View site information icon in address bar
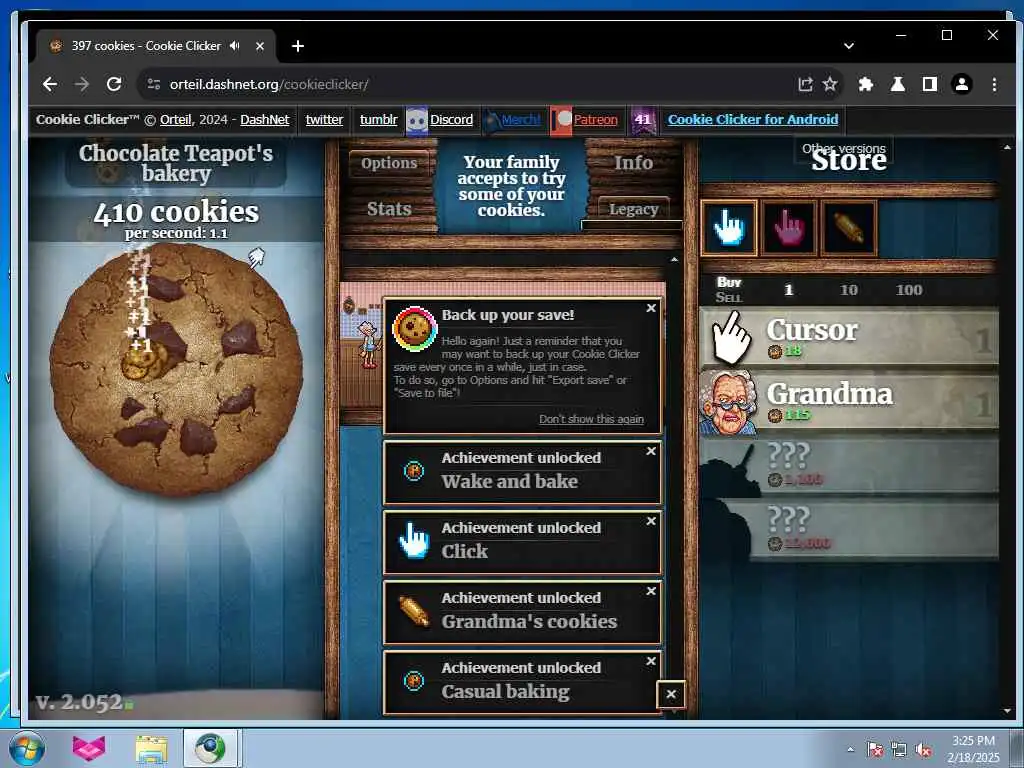The width and height of the screenshot is (1024, 768). 153,84
